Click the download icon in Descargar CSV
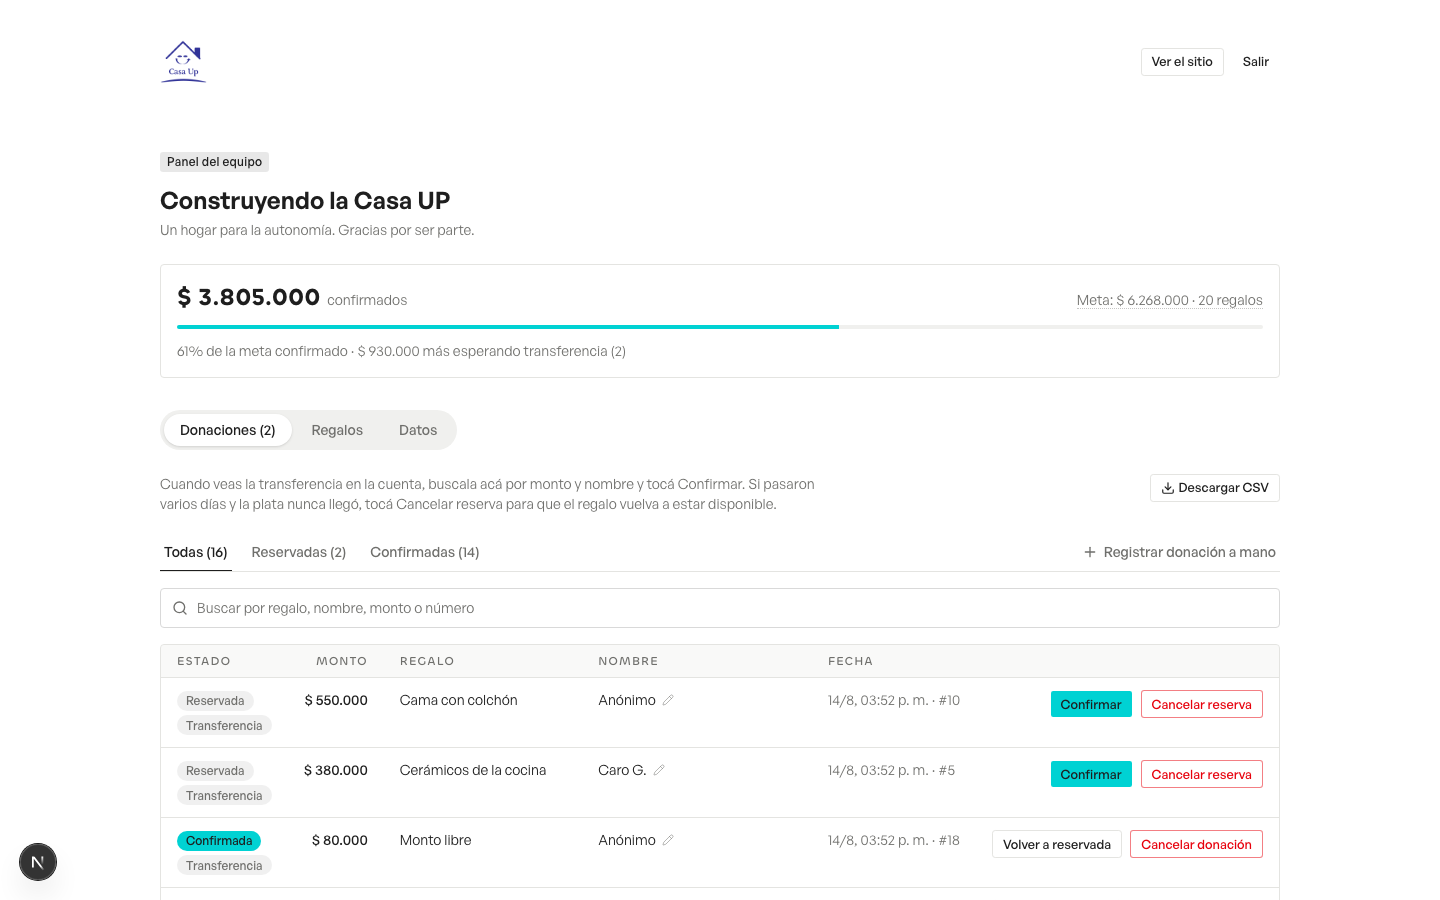 click(1167, 488)
